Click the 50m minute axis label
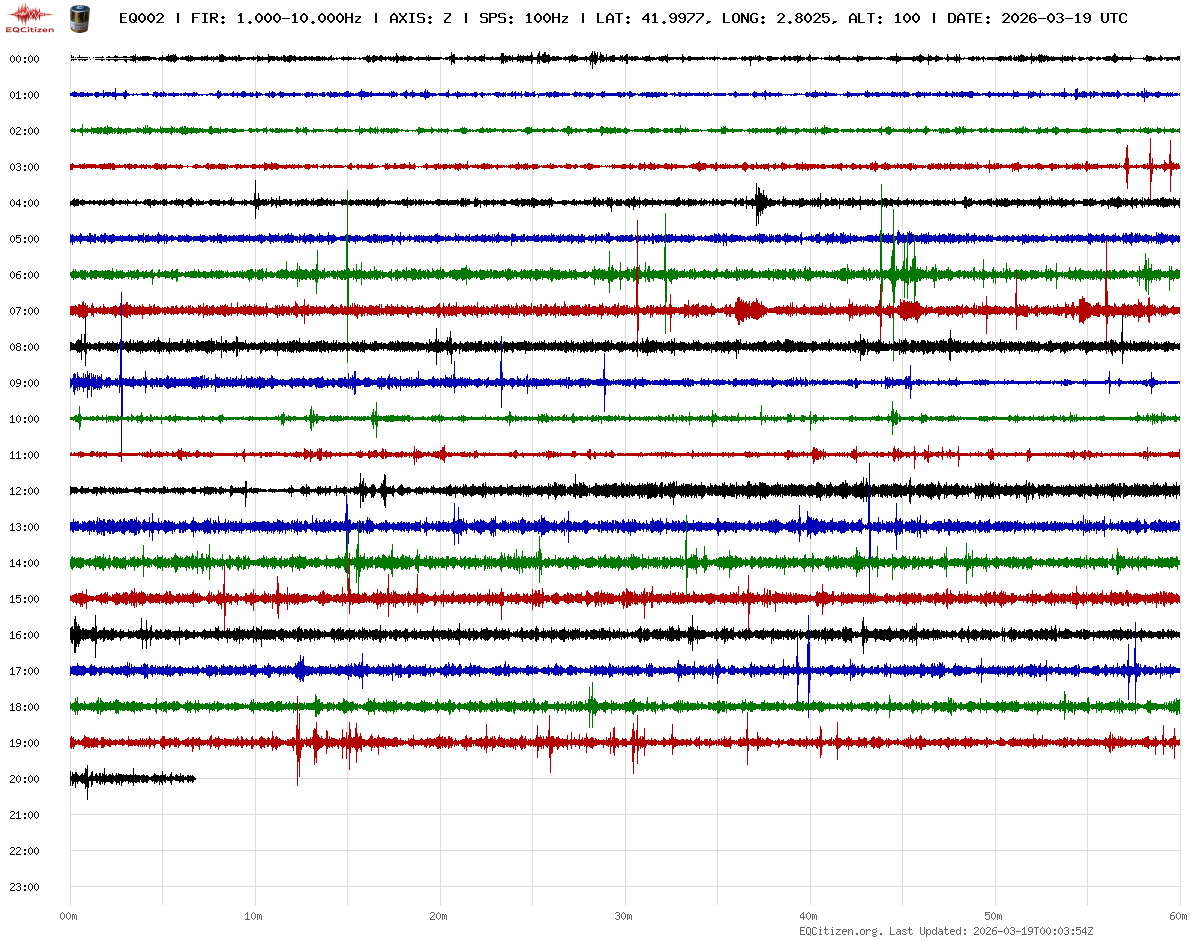This screenshot has width=1200, height=940. (994, 916)
